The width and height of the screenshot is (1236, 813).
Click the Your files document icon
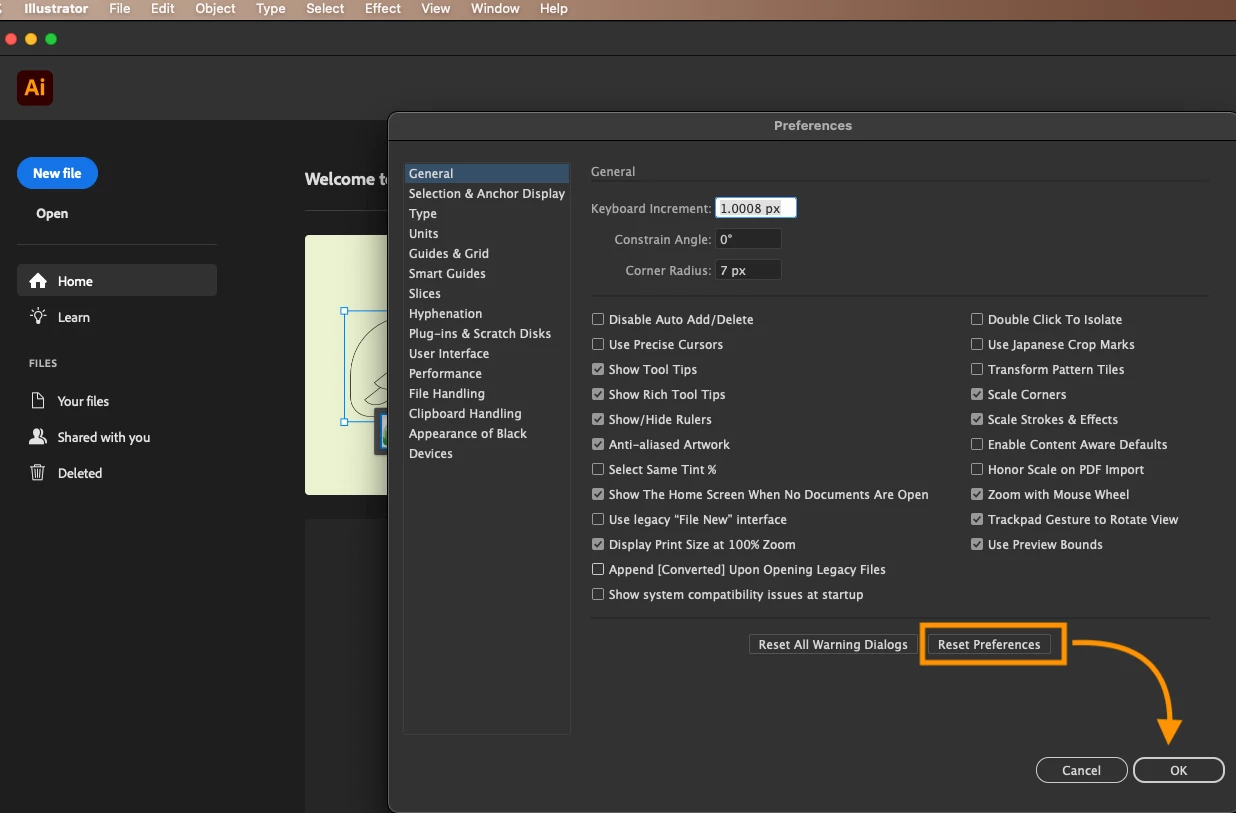pos(38,401)
